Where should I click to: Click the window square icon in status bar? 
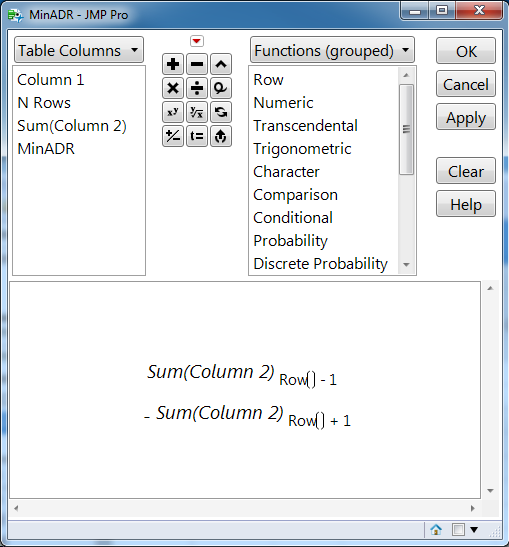(x=458, y=530)
